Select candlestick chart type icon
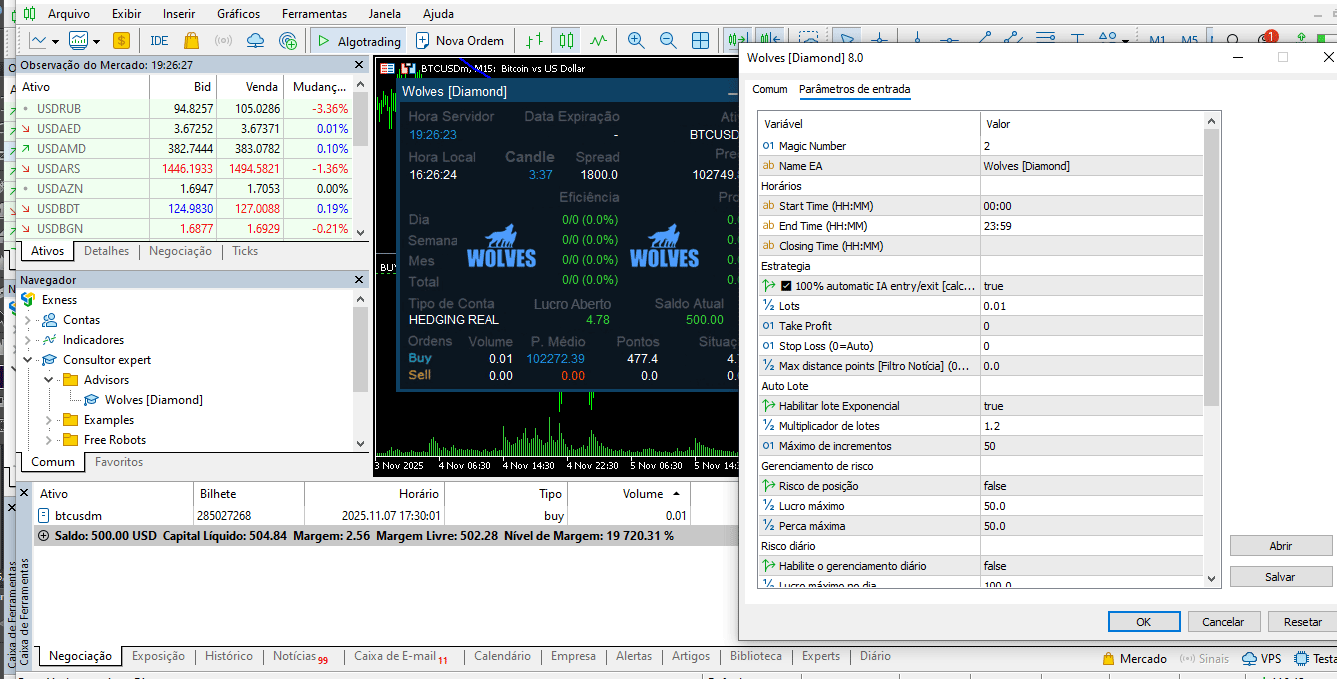Screen dimensions: 1337x679 567,41
